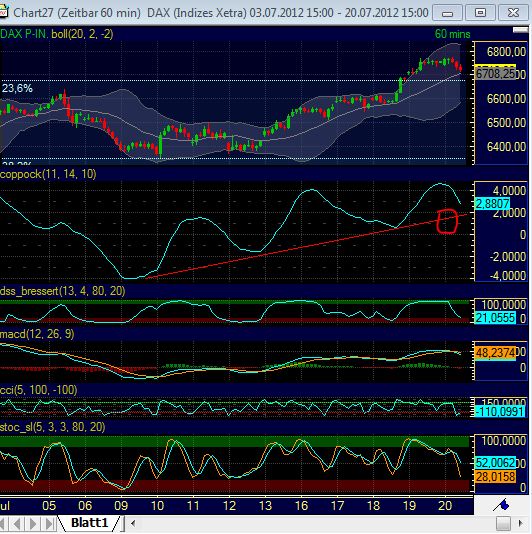Select the 'cci(5, 100, -100)' indicator label
532x534 pixels.
(x=38, y=390)
